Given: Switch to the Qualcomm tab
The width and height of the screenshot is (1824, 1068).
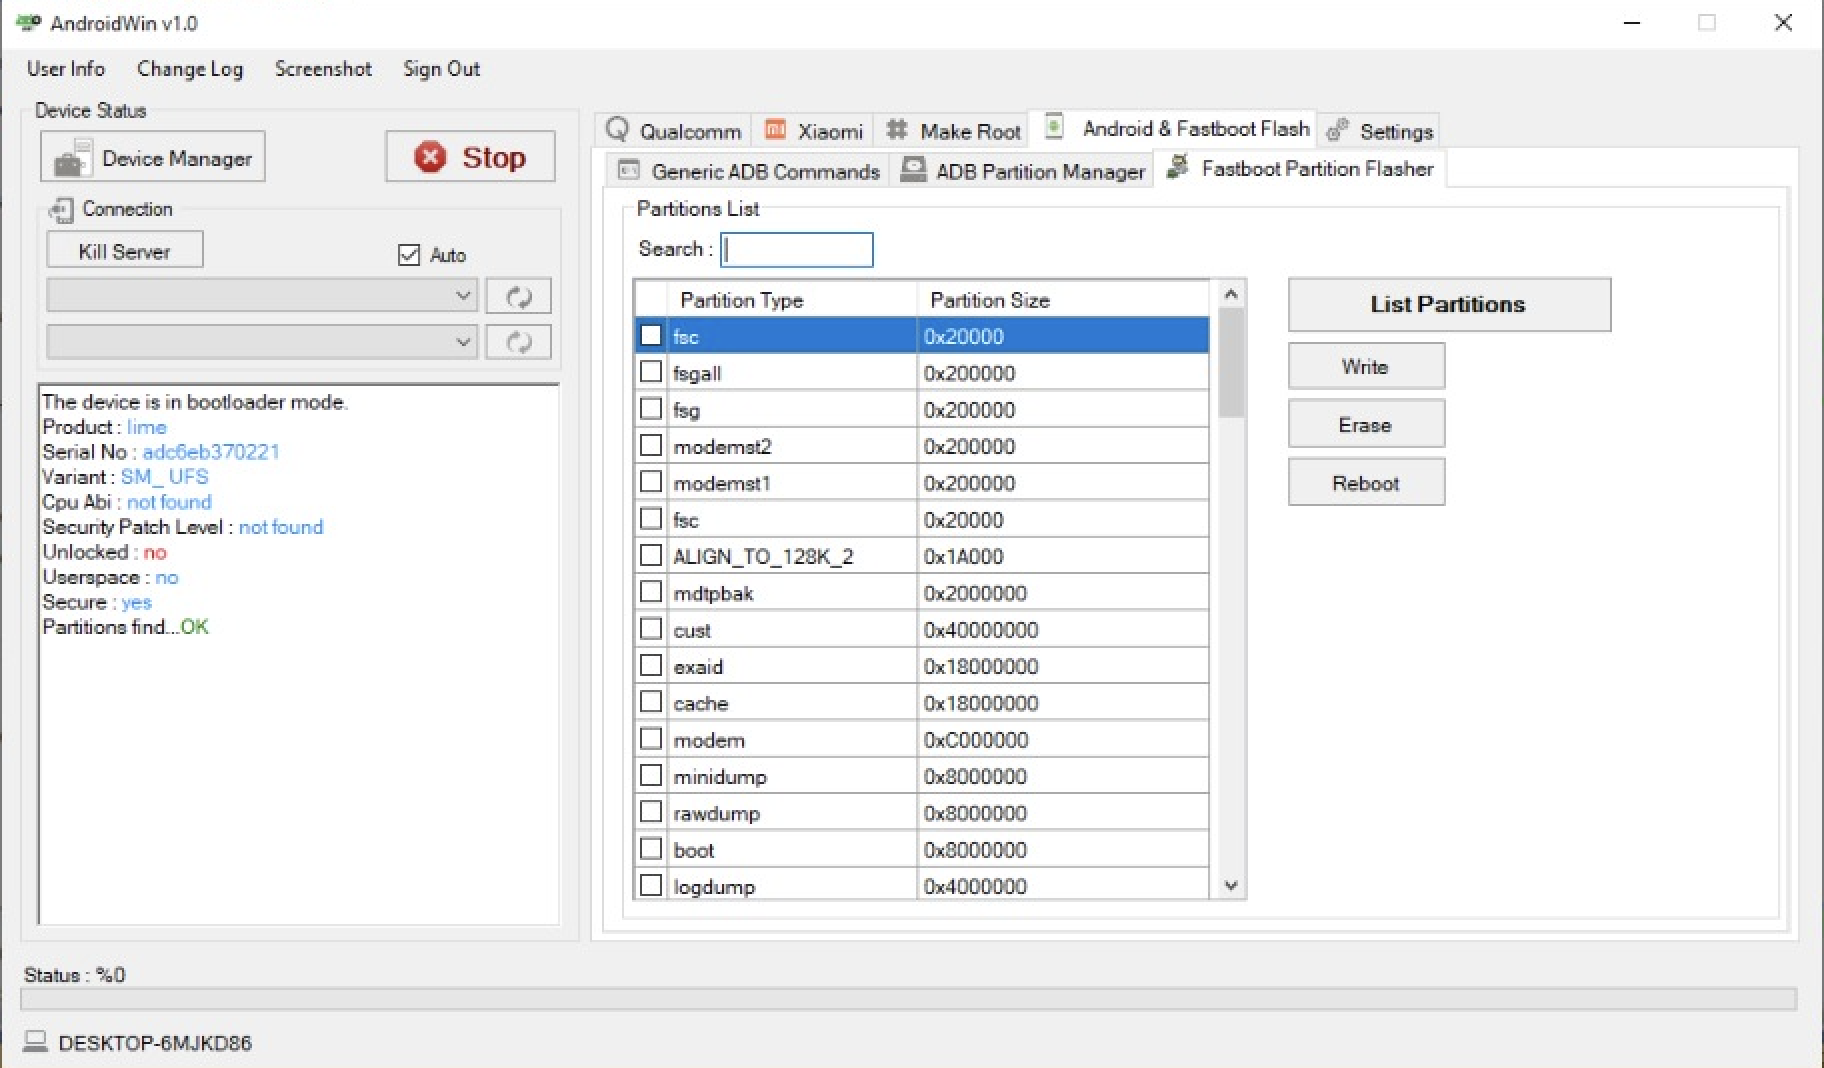Looking at the screenshot, I should click(674, 131).
